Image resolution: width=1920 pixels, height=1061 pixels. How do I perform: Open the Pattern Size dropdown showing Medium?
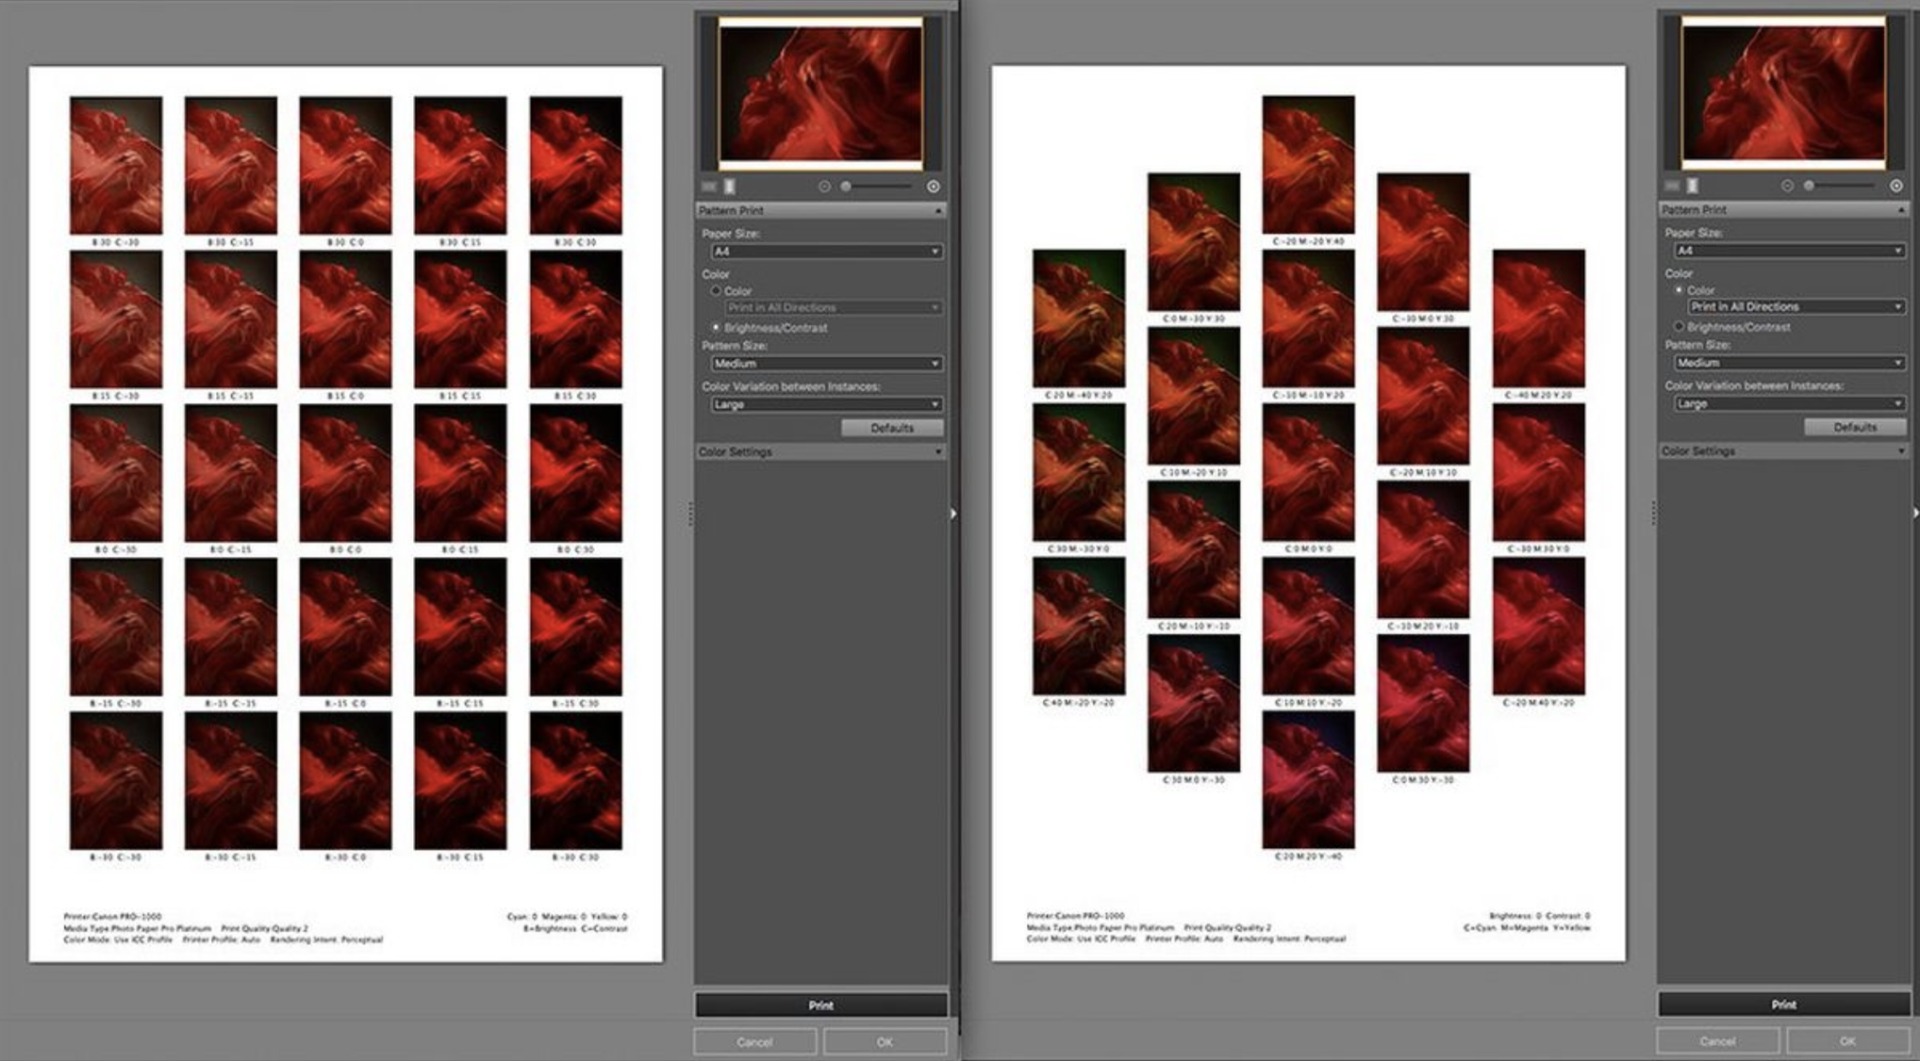click(x=824, y=363)
